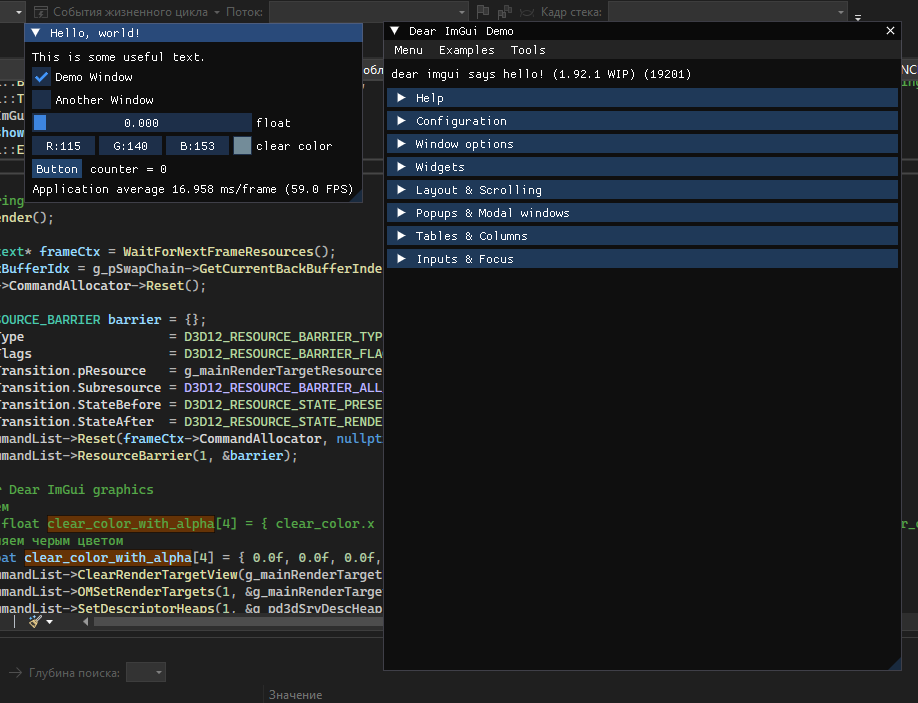
Task: Open the clear color swatch picker
Action: pos(242,146)
